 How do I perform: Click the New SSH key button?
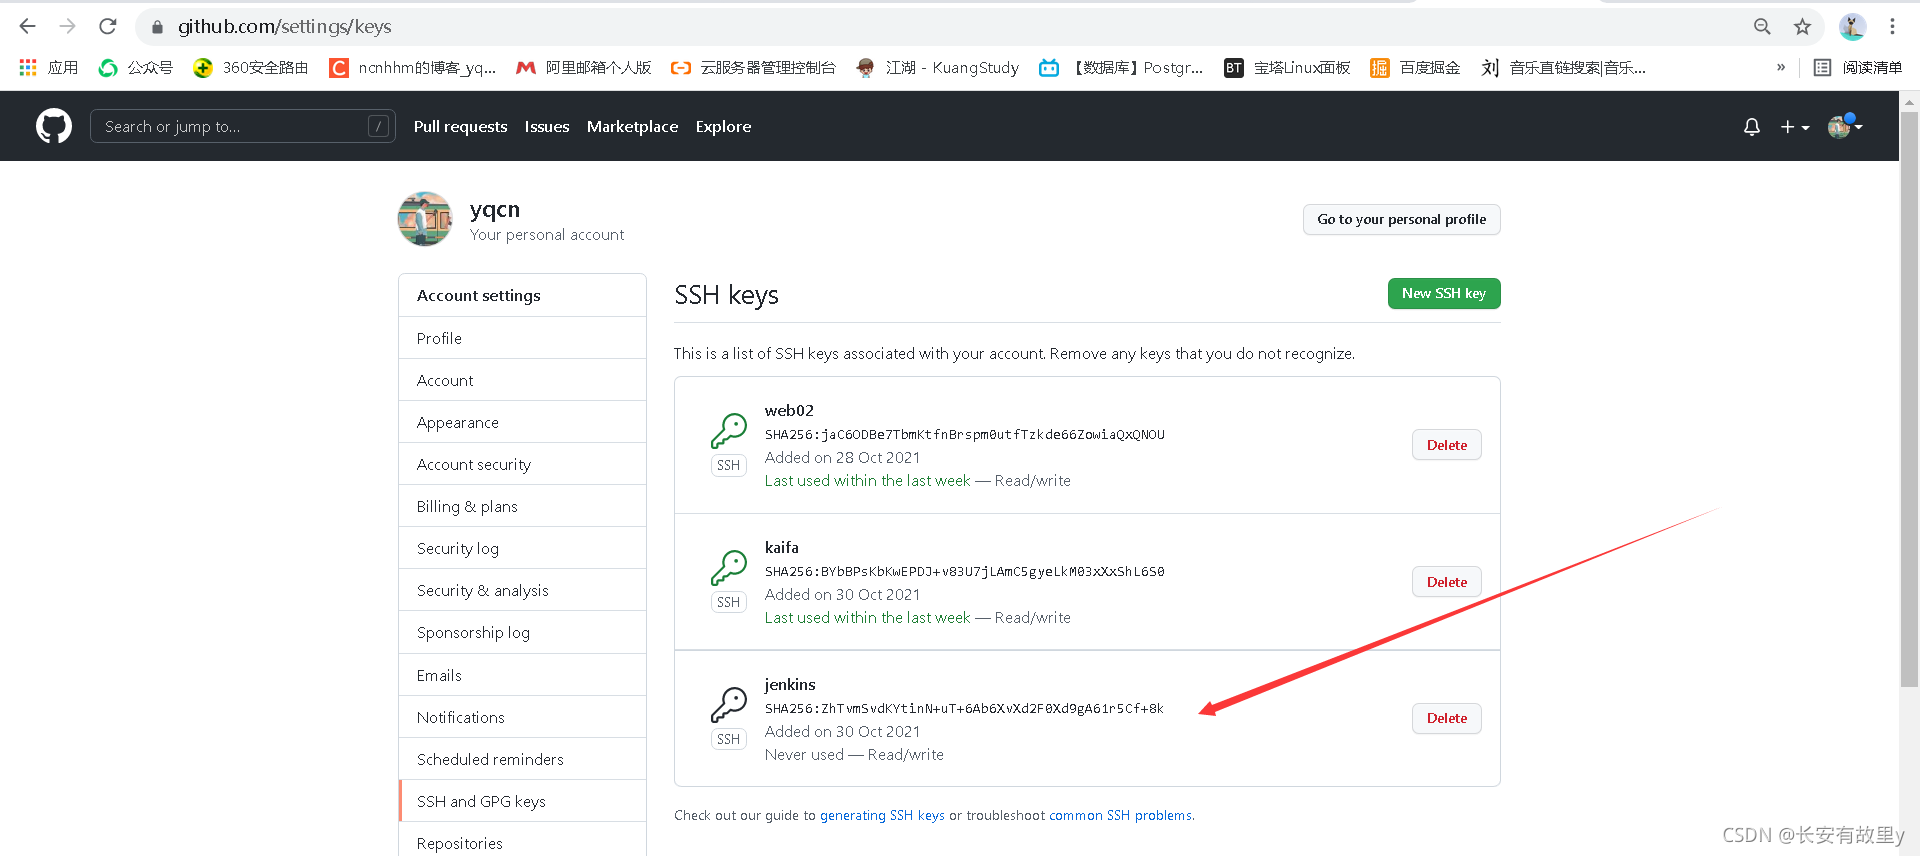[x=1444, y=294]
